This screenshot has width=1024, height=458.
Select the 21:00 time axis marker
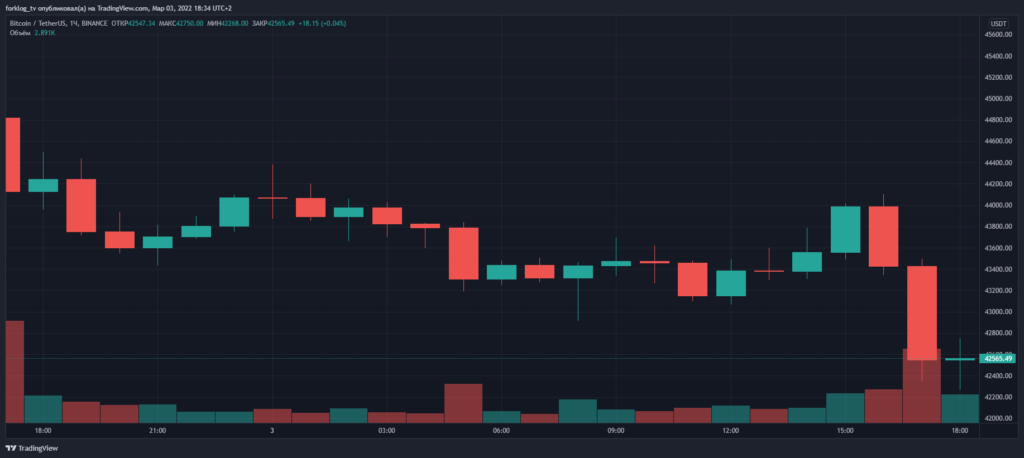click(x=157, y=431)
